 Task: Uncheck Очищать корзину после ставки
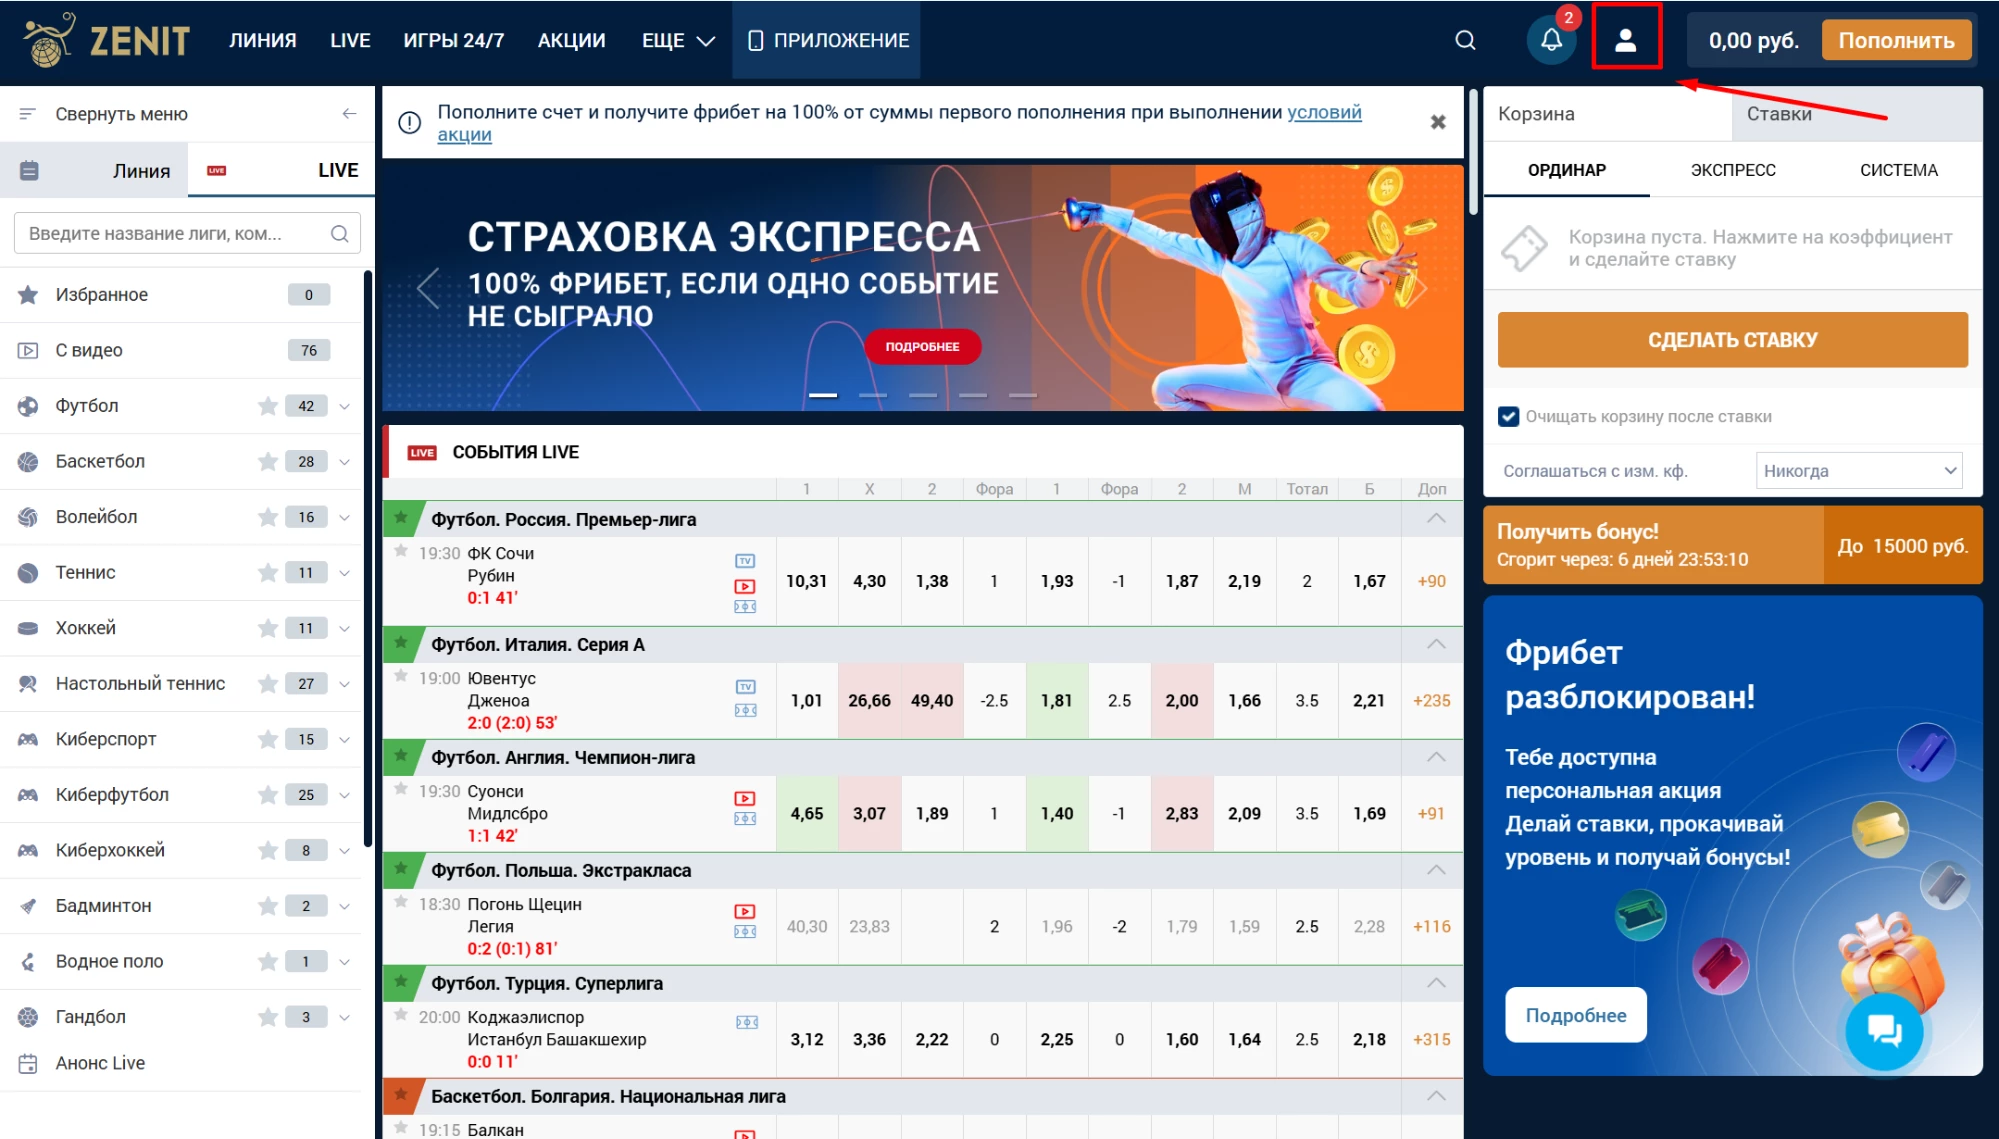(x=1508, y=417)
